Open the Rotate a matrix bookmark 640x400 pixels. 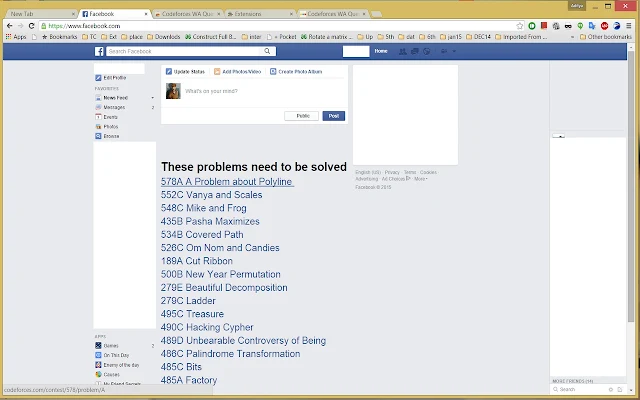(327, 37)
